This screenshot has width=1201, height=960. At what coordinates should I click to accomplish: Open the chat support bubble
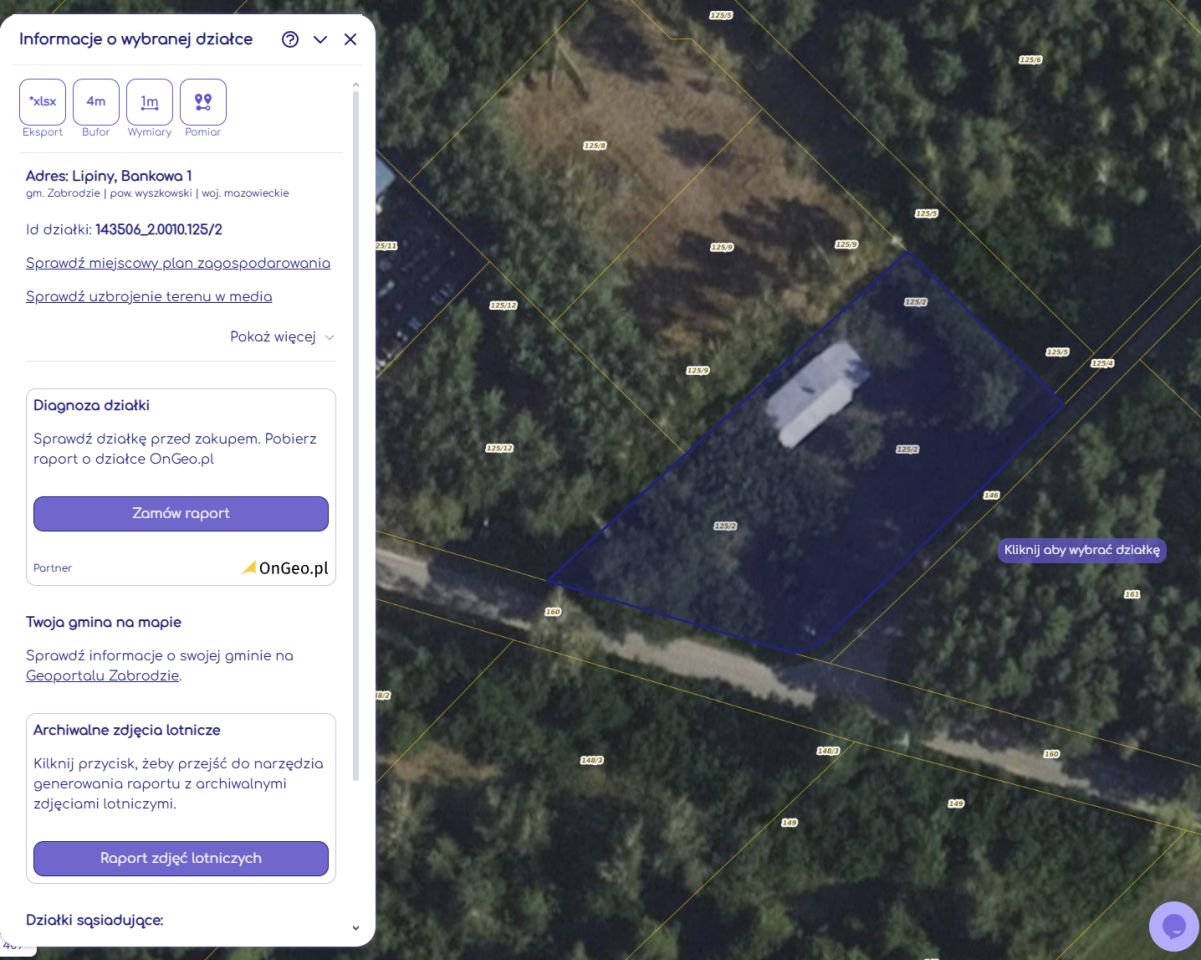(1174, 926)
